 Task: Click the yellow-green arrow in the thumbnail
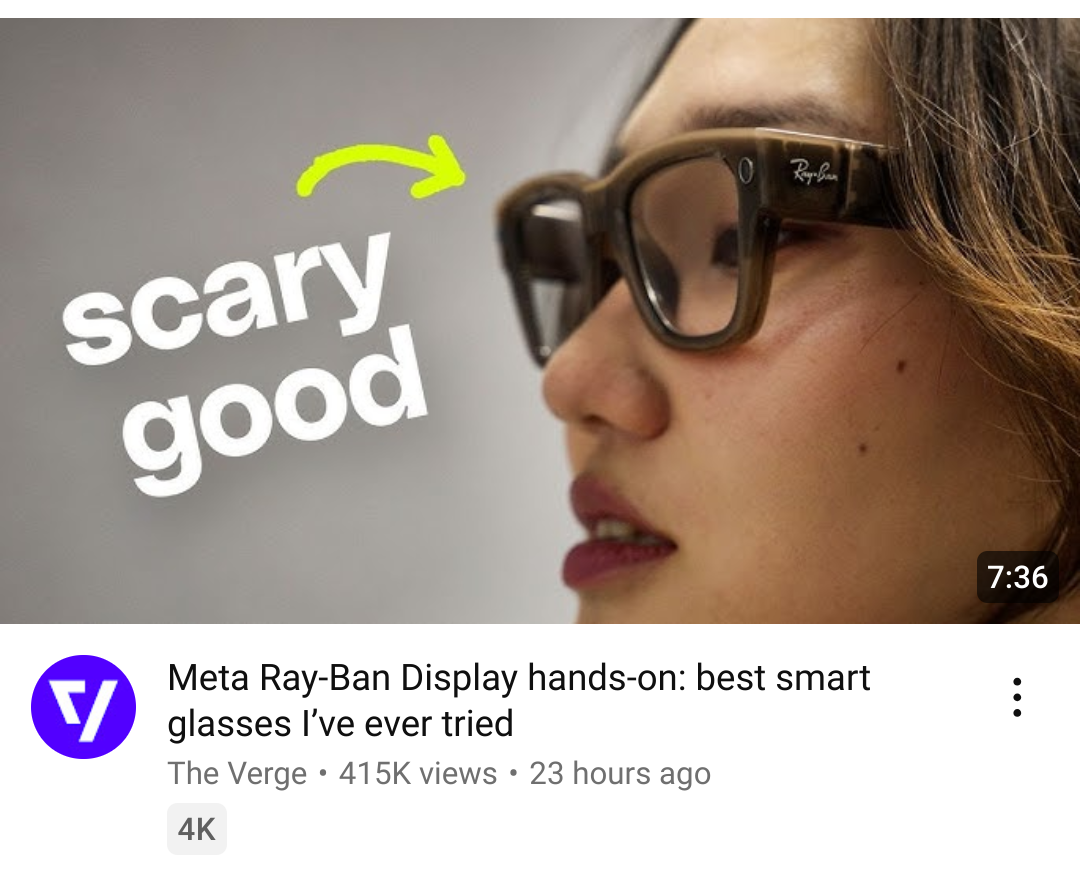pos(382,166)
